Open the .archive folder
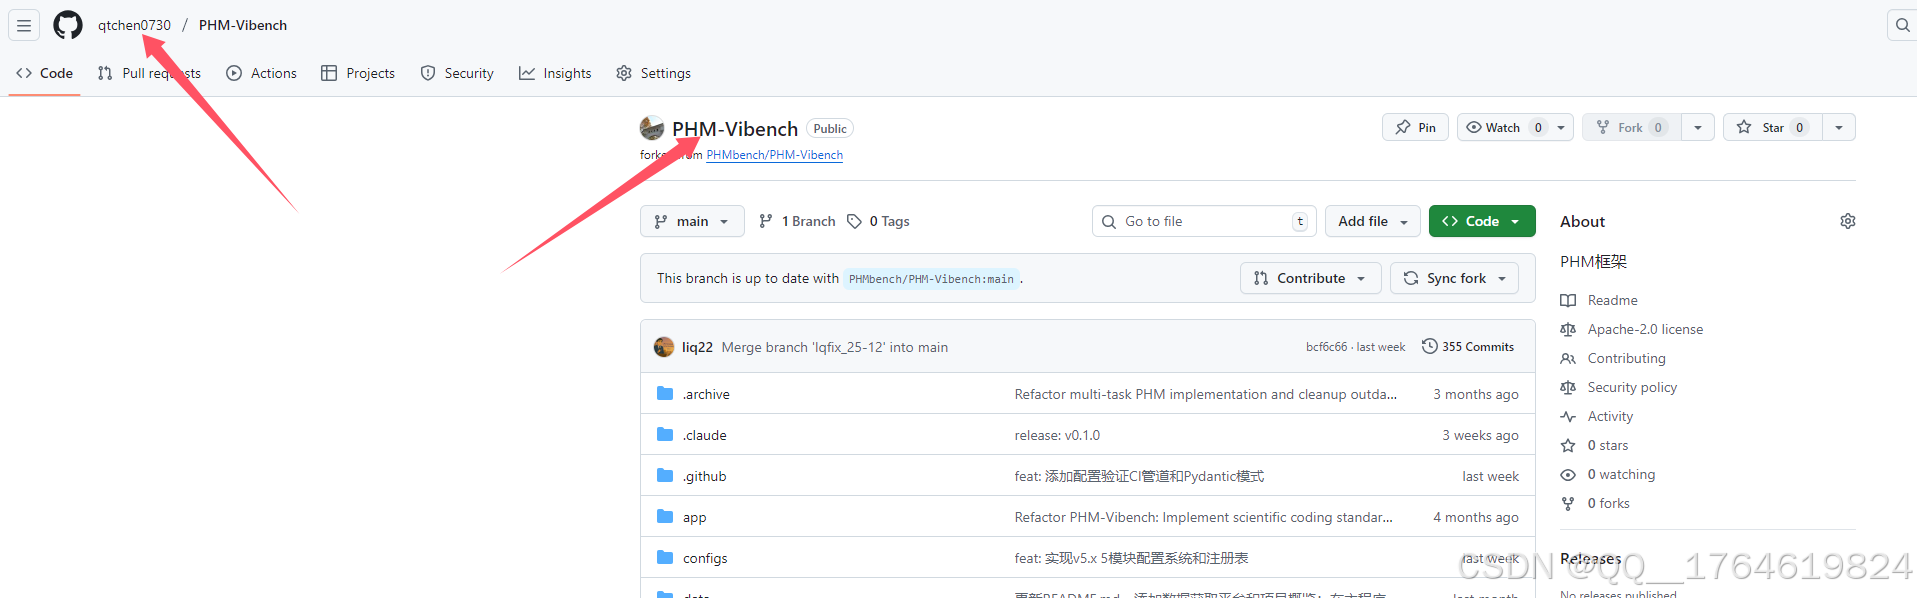1917x598 pixels. coord(706,394)
